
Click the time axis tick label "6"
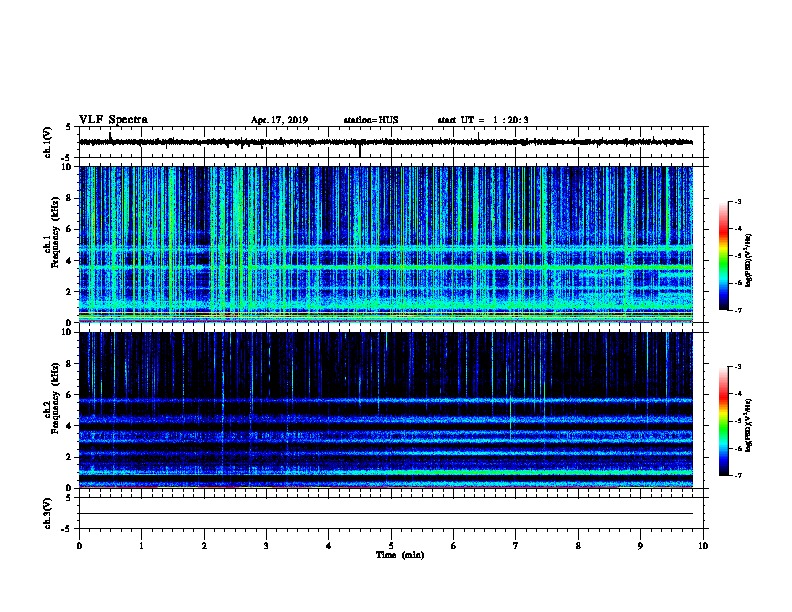coord(454,546)
